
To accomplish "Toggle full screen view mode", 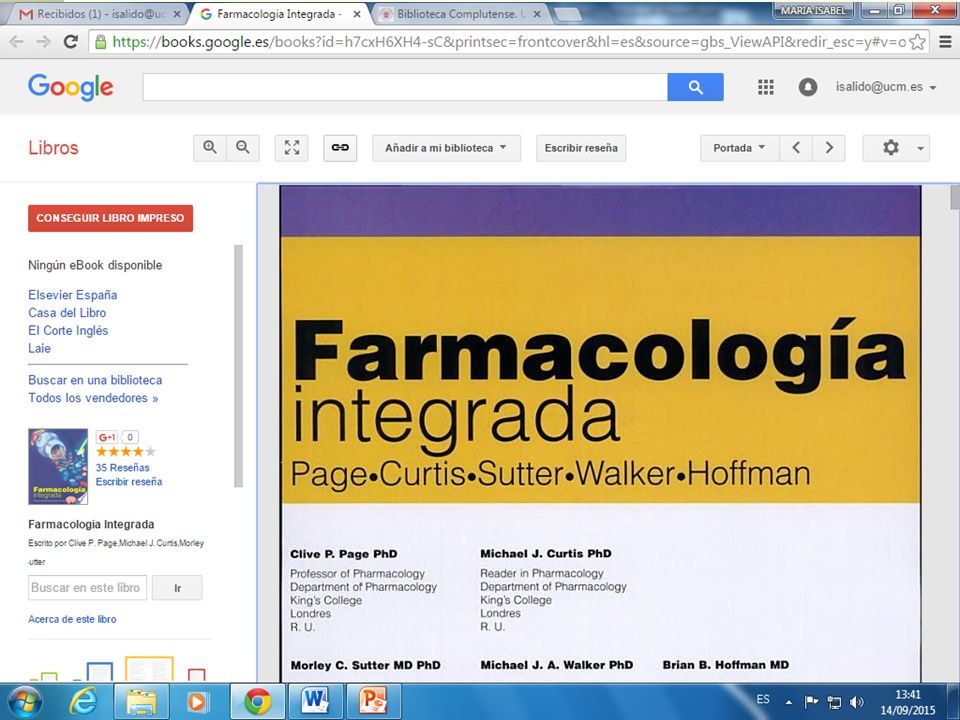I will [292, 148].
